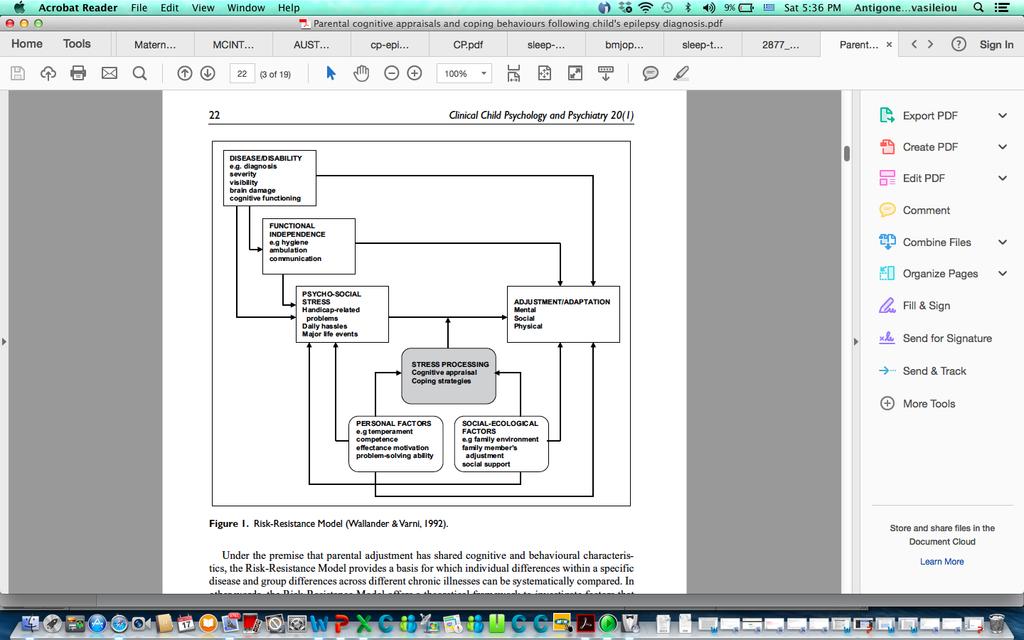Expand the Edit PDF chevron
Image resolution: width=1024 pixels, height=640 pixels.
1002,178
